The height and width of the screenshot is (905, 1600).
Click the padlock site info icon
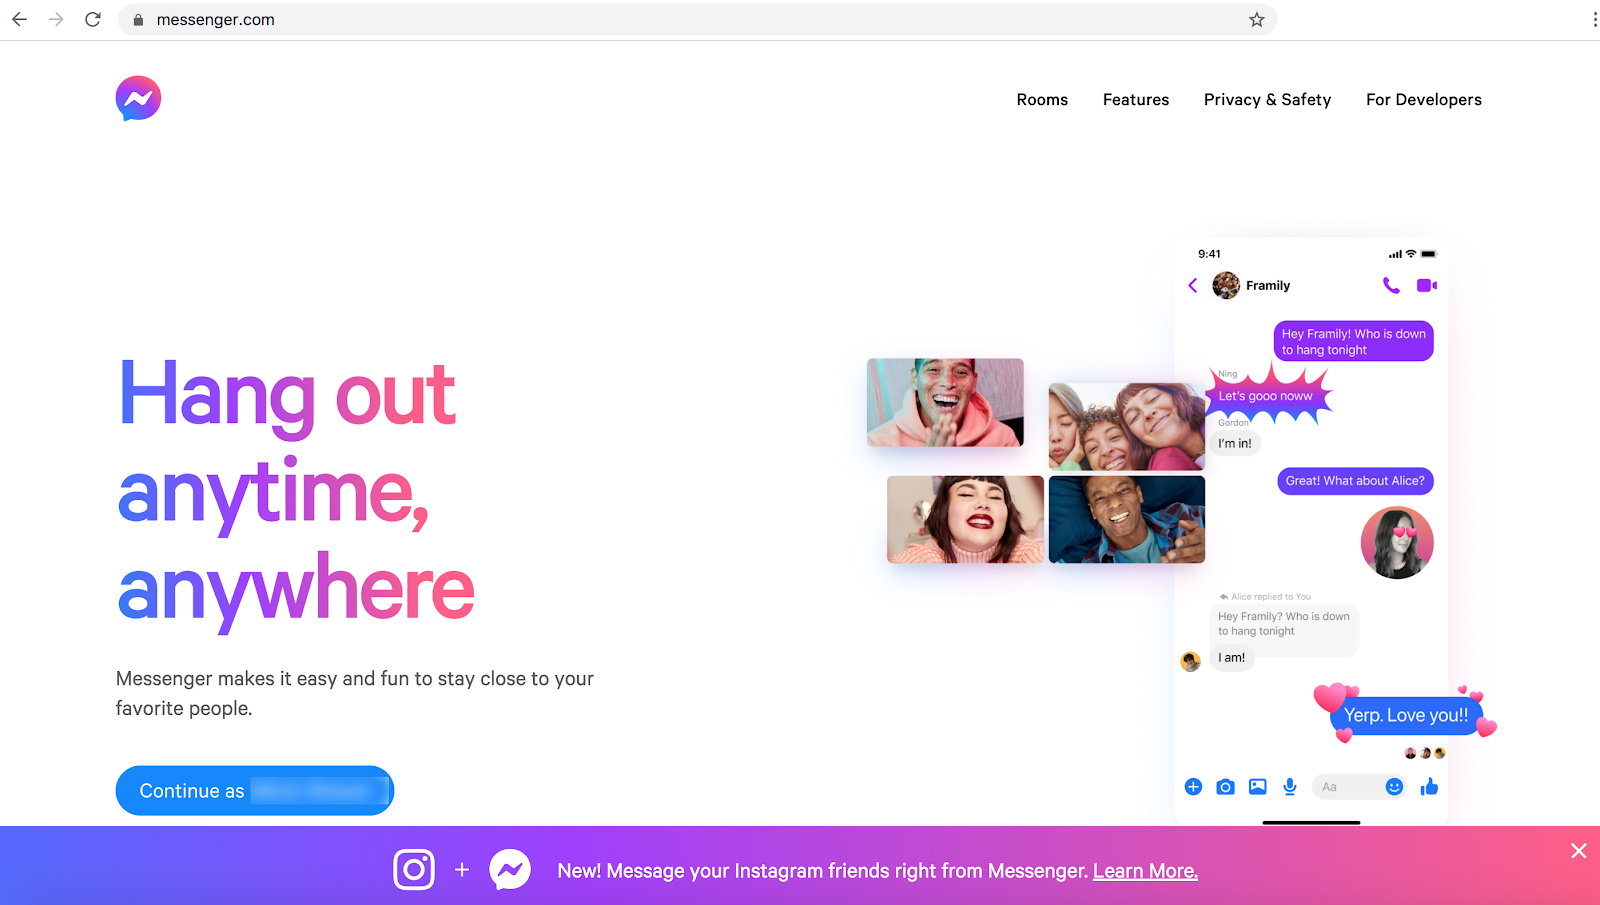138,19
